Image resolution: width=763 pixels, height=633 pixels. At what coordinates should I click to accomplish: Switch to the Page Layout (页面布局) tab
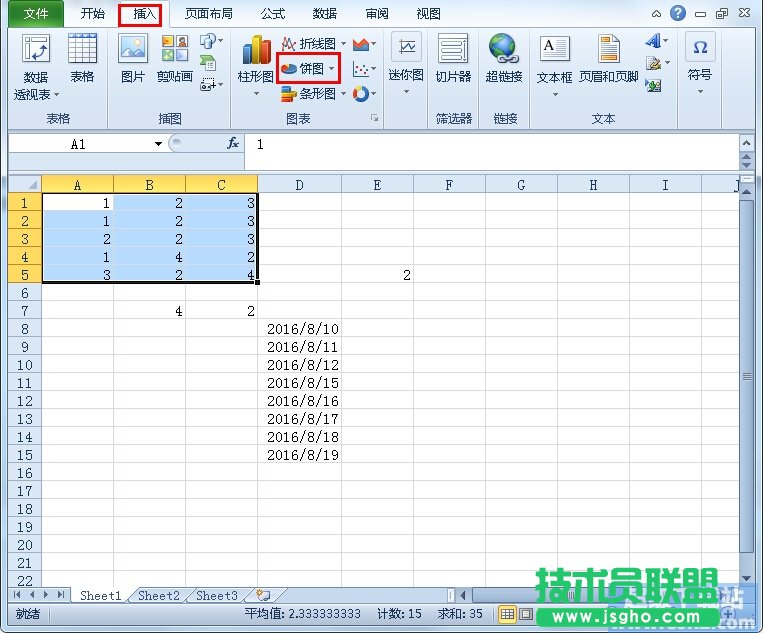click(x=209, y=14)
